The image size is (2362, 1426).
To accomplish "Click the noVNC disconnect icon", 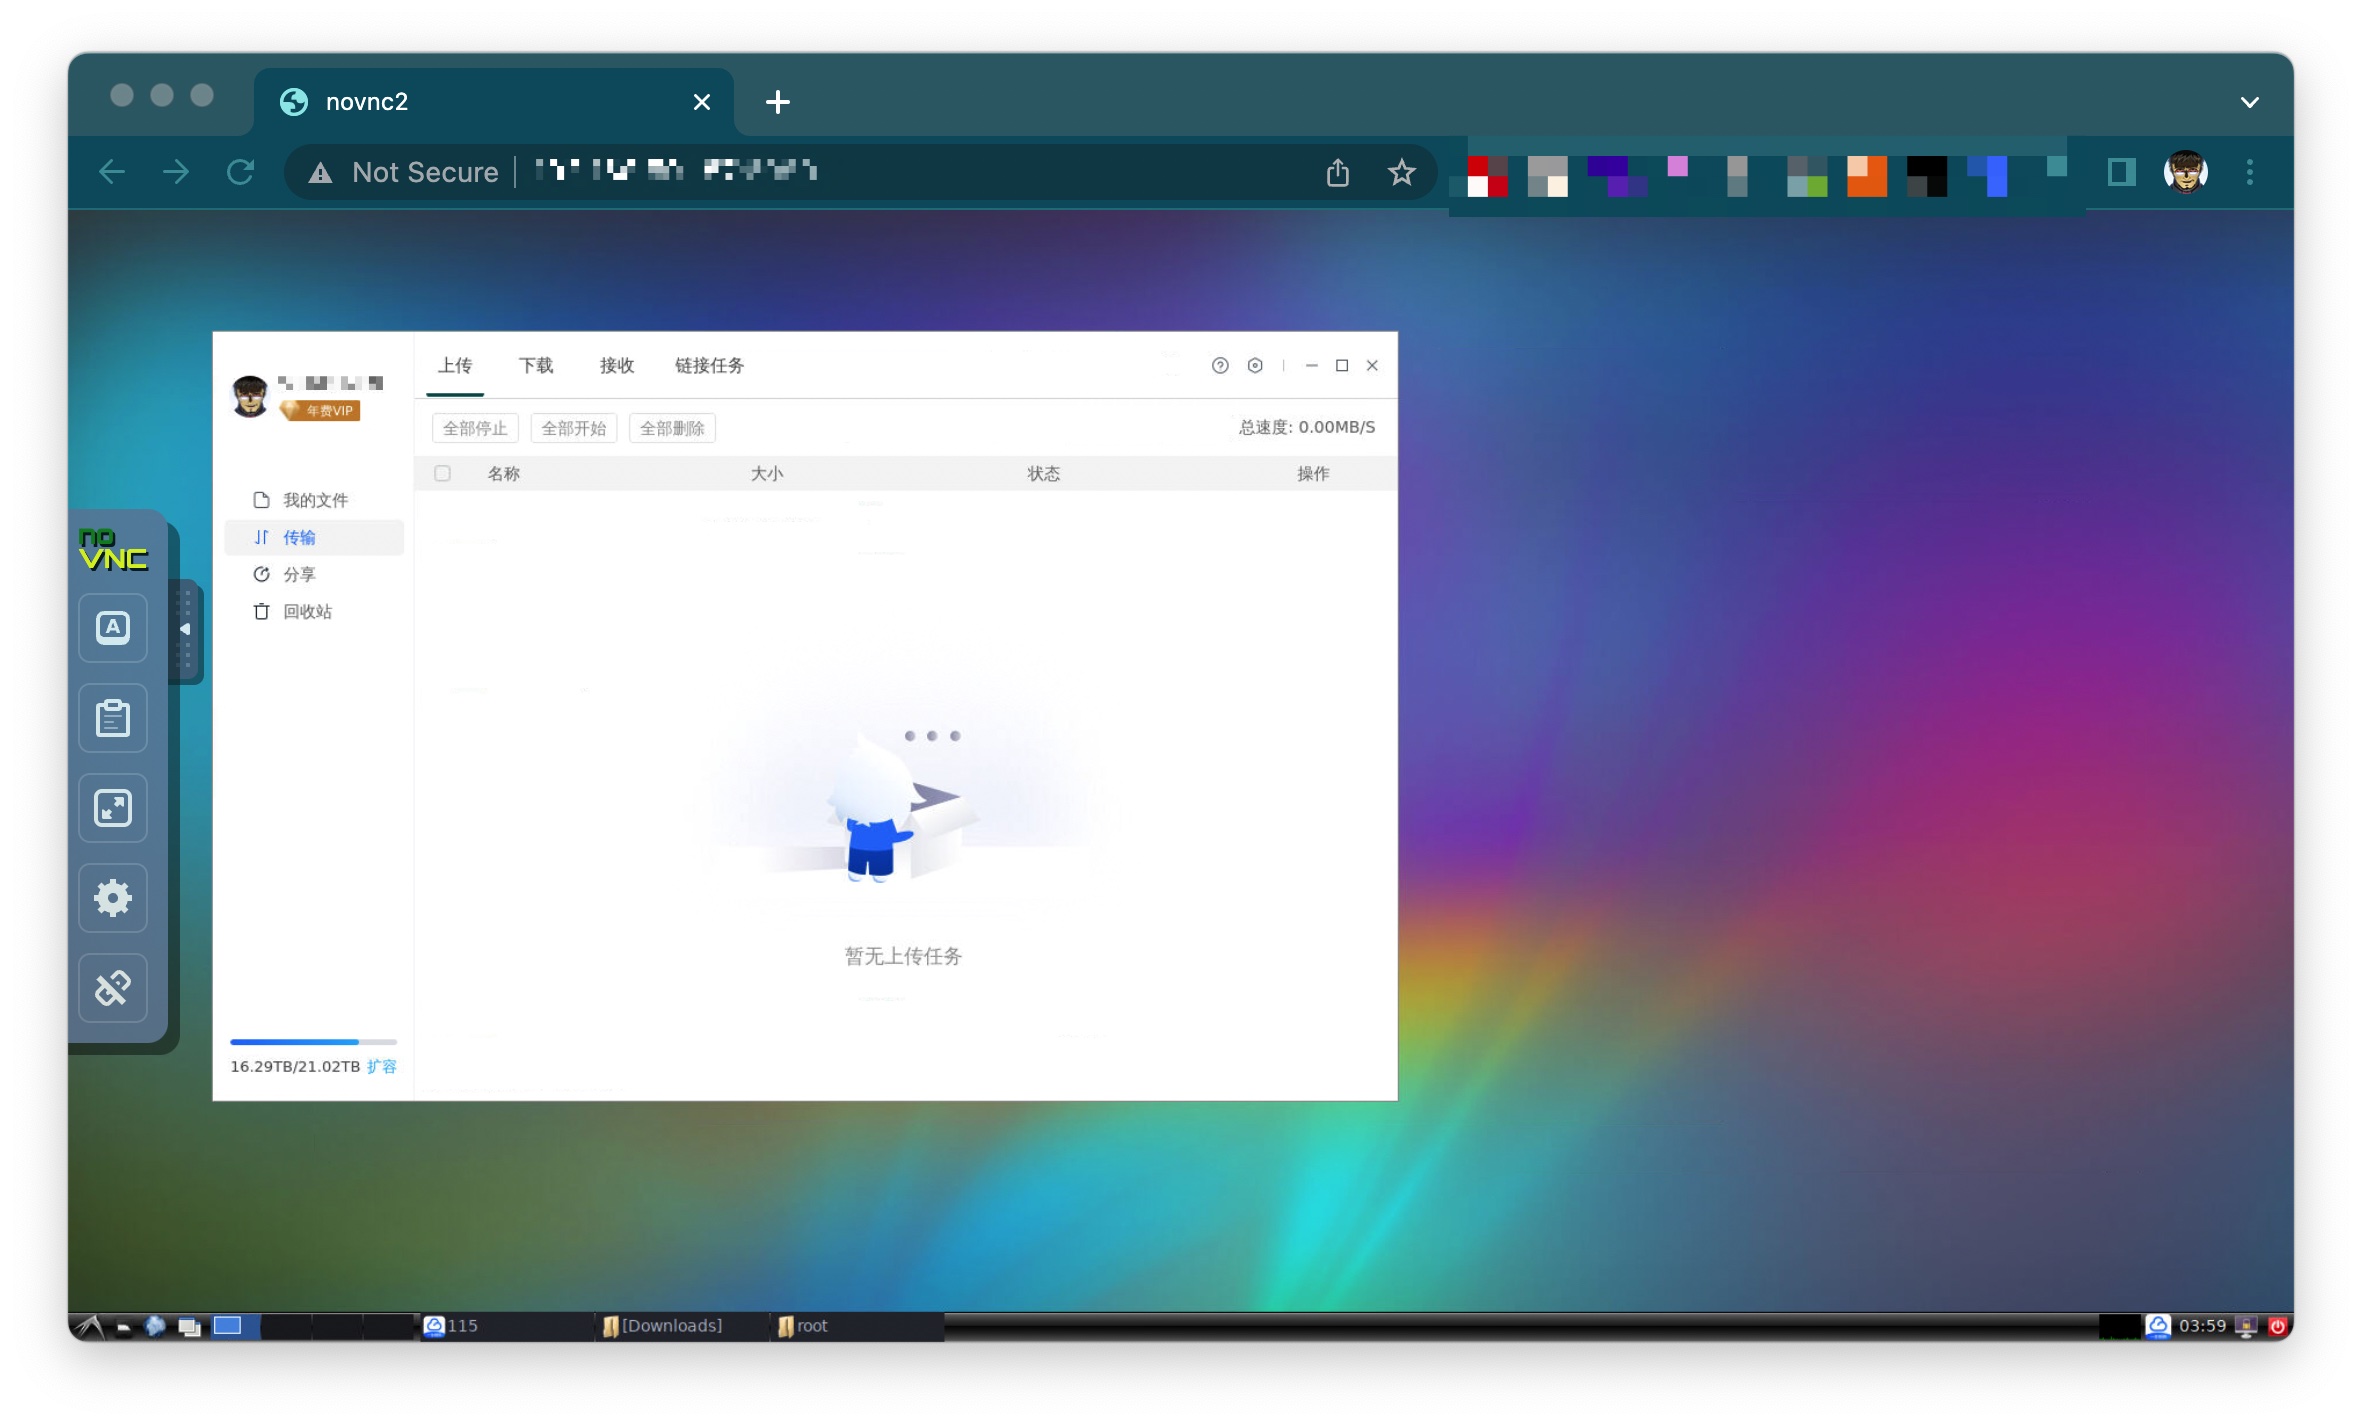I will pyautogui.click(x=113, y=988).
